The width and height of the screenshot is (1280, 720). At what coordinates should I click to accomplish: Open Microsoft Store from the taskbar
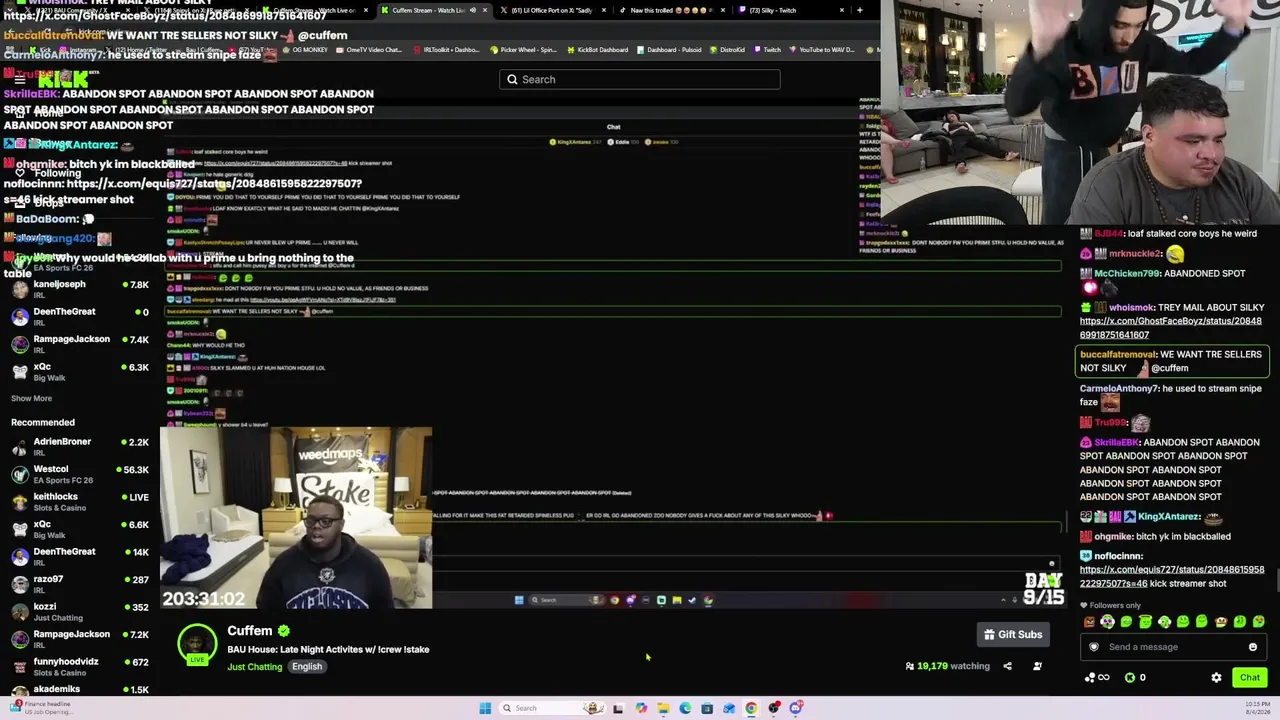(707, 708)
